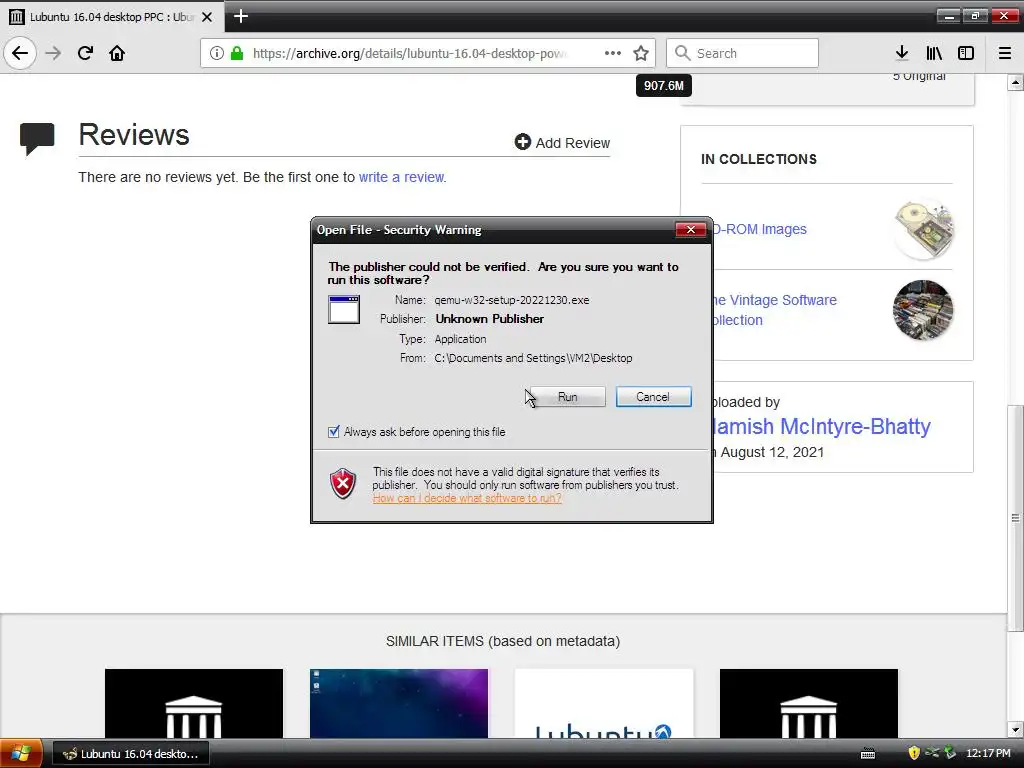Open the first similar item thumbnail
Viewport: 1024px width, 768px height.
(194, 703)
